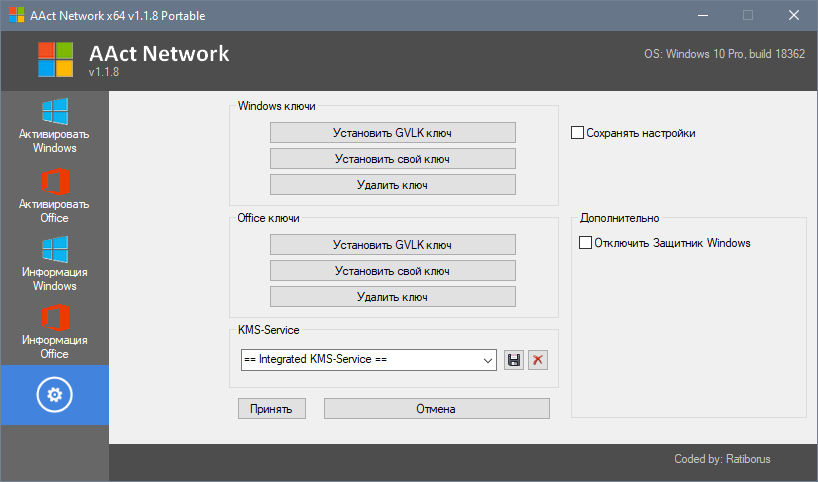Select the settings gear icon in sidebar
Screen dimensions: 818x482
[x=54, y=395]
